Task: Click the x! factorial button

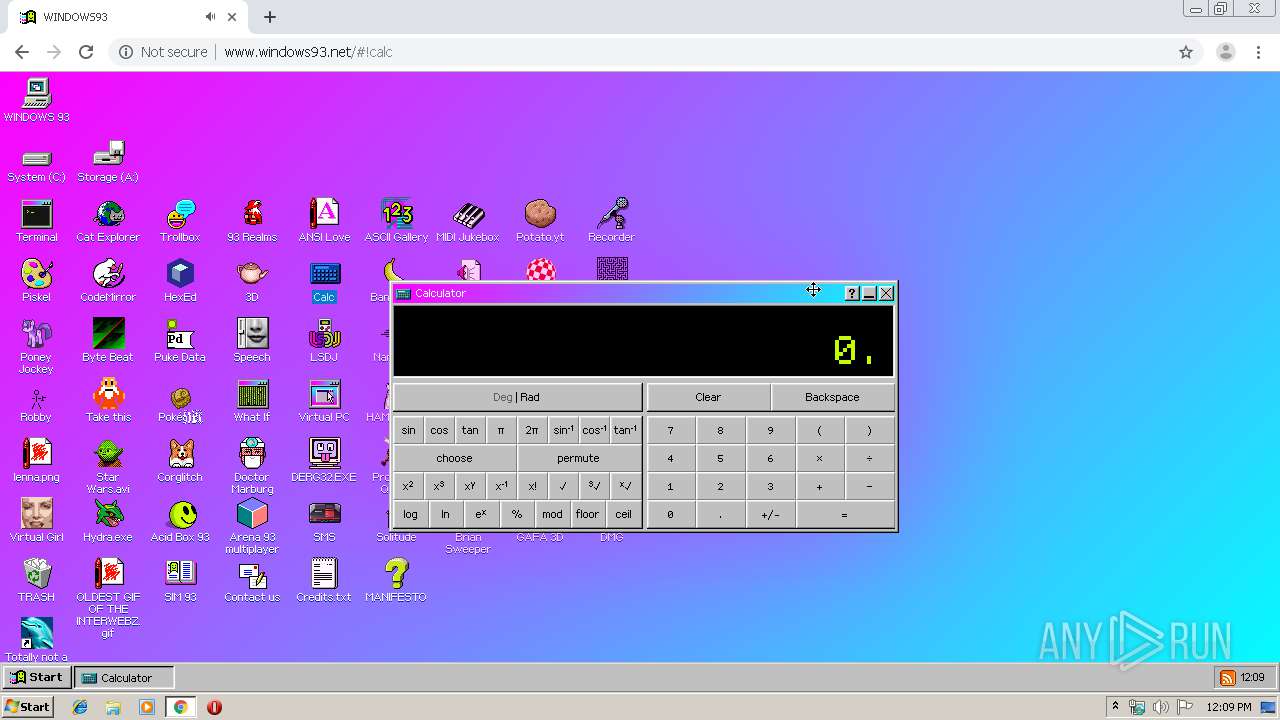Action: pos(532,486)
